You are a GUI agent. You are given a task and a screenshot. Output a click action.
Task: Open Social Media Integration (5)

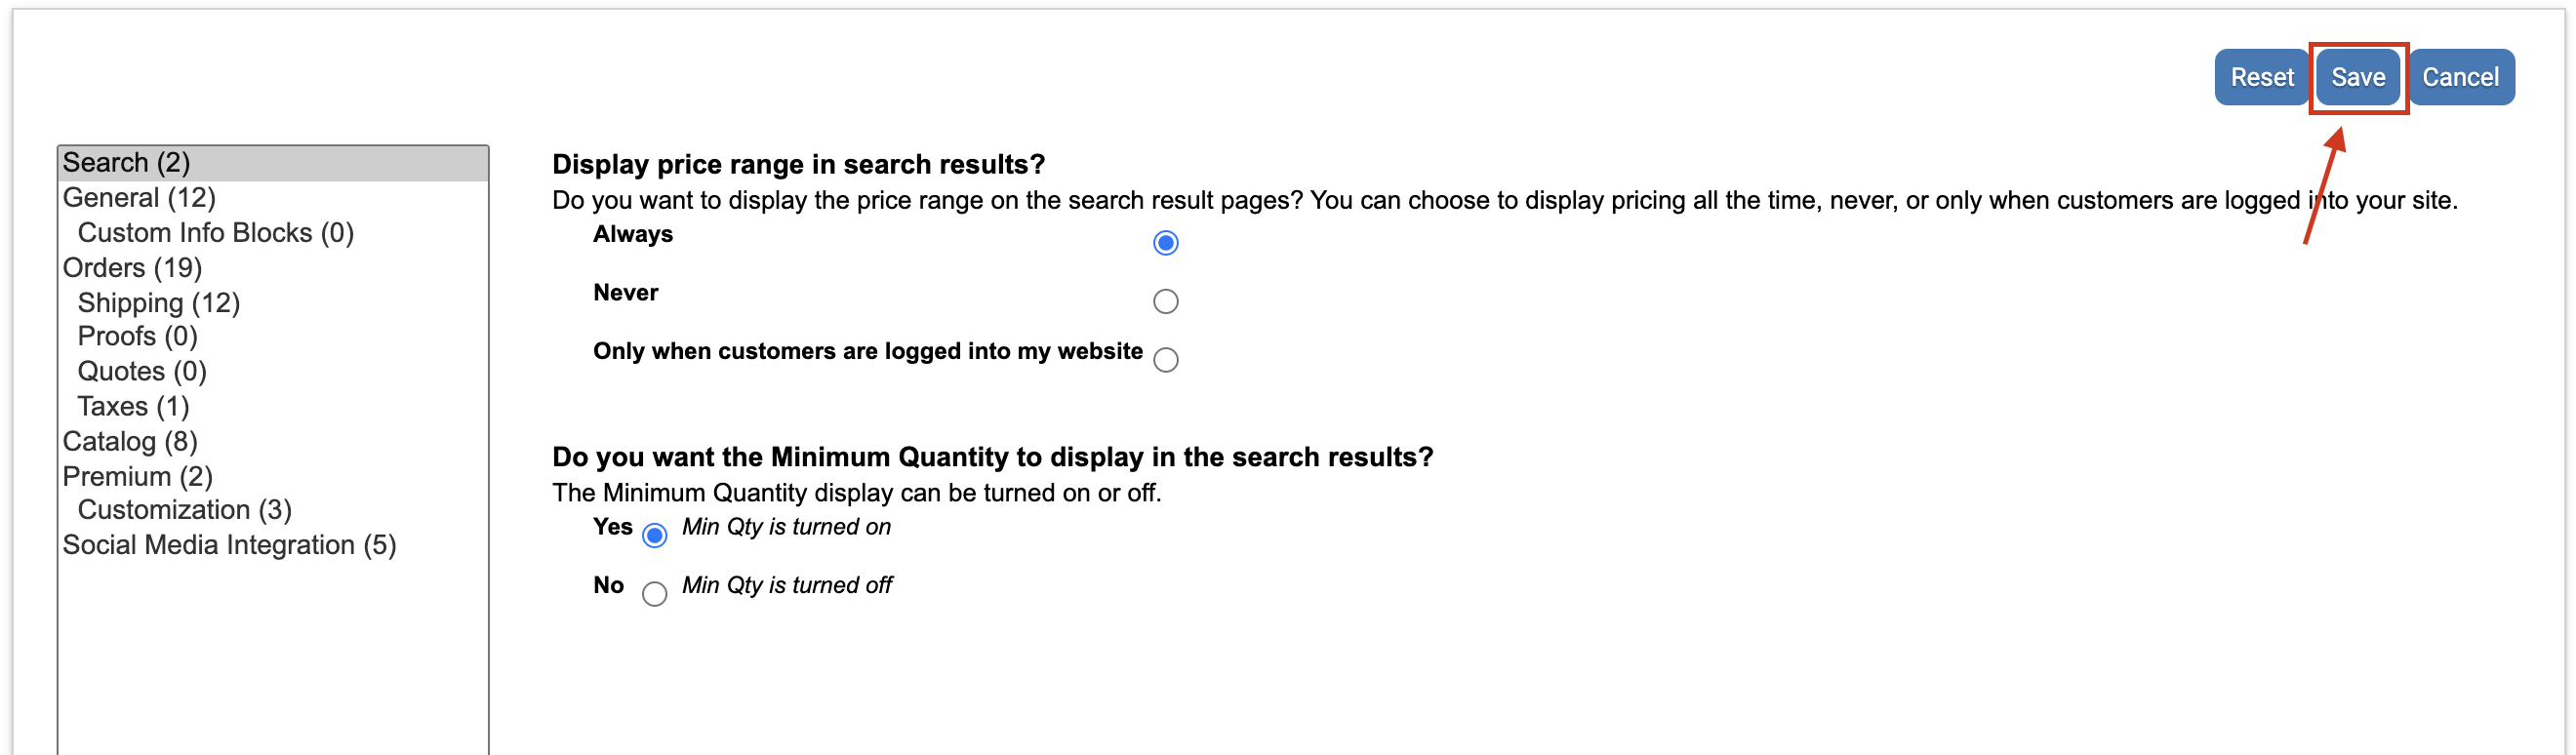click(229, 545)
